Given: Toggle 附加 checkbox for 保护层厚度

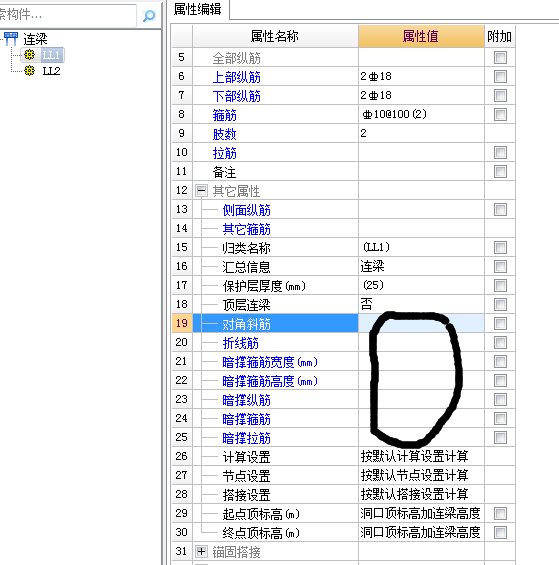Looking at the screenshot, I should pos(500,285).
